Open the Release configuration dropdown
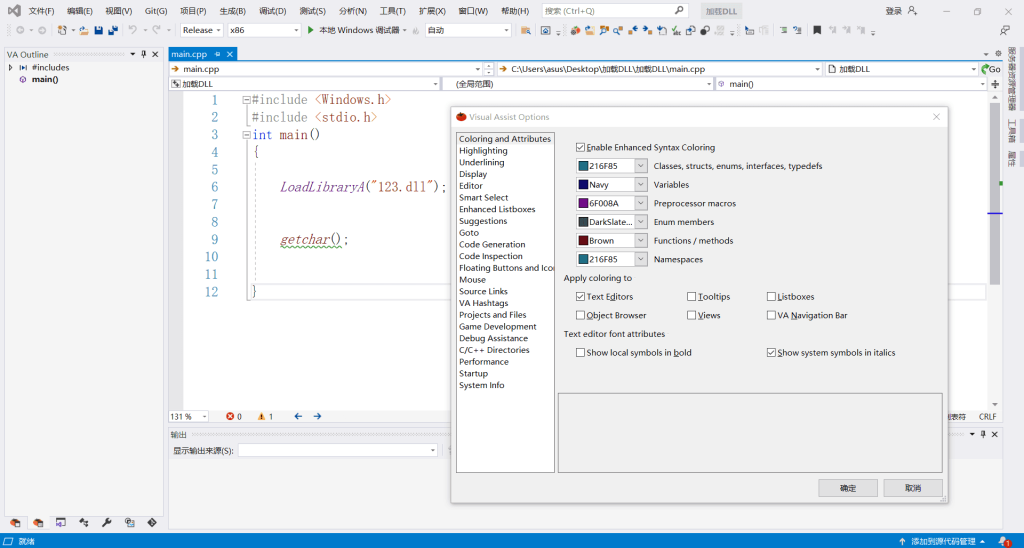Screen dimensions: 1024x548 (200, 30)
